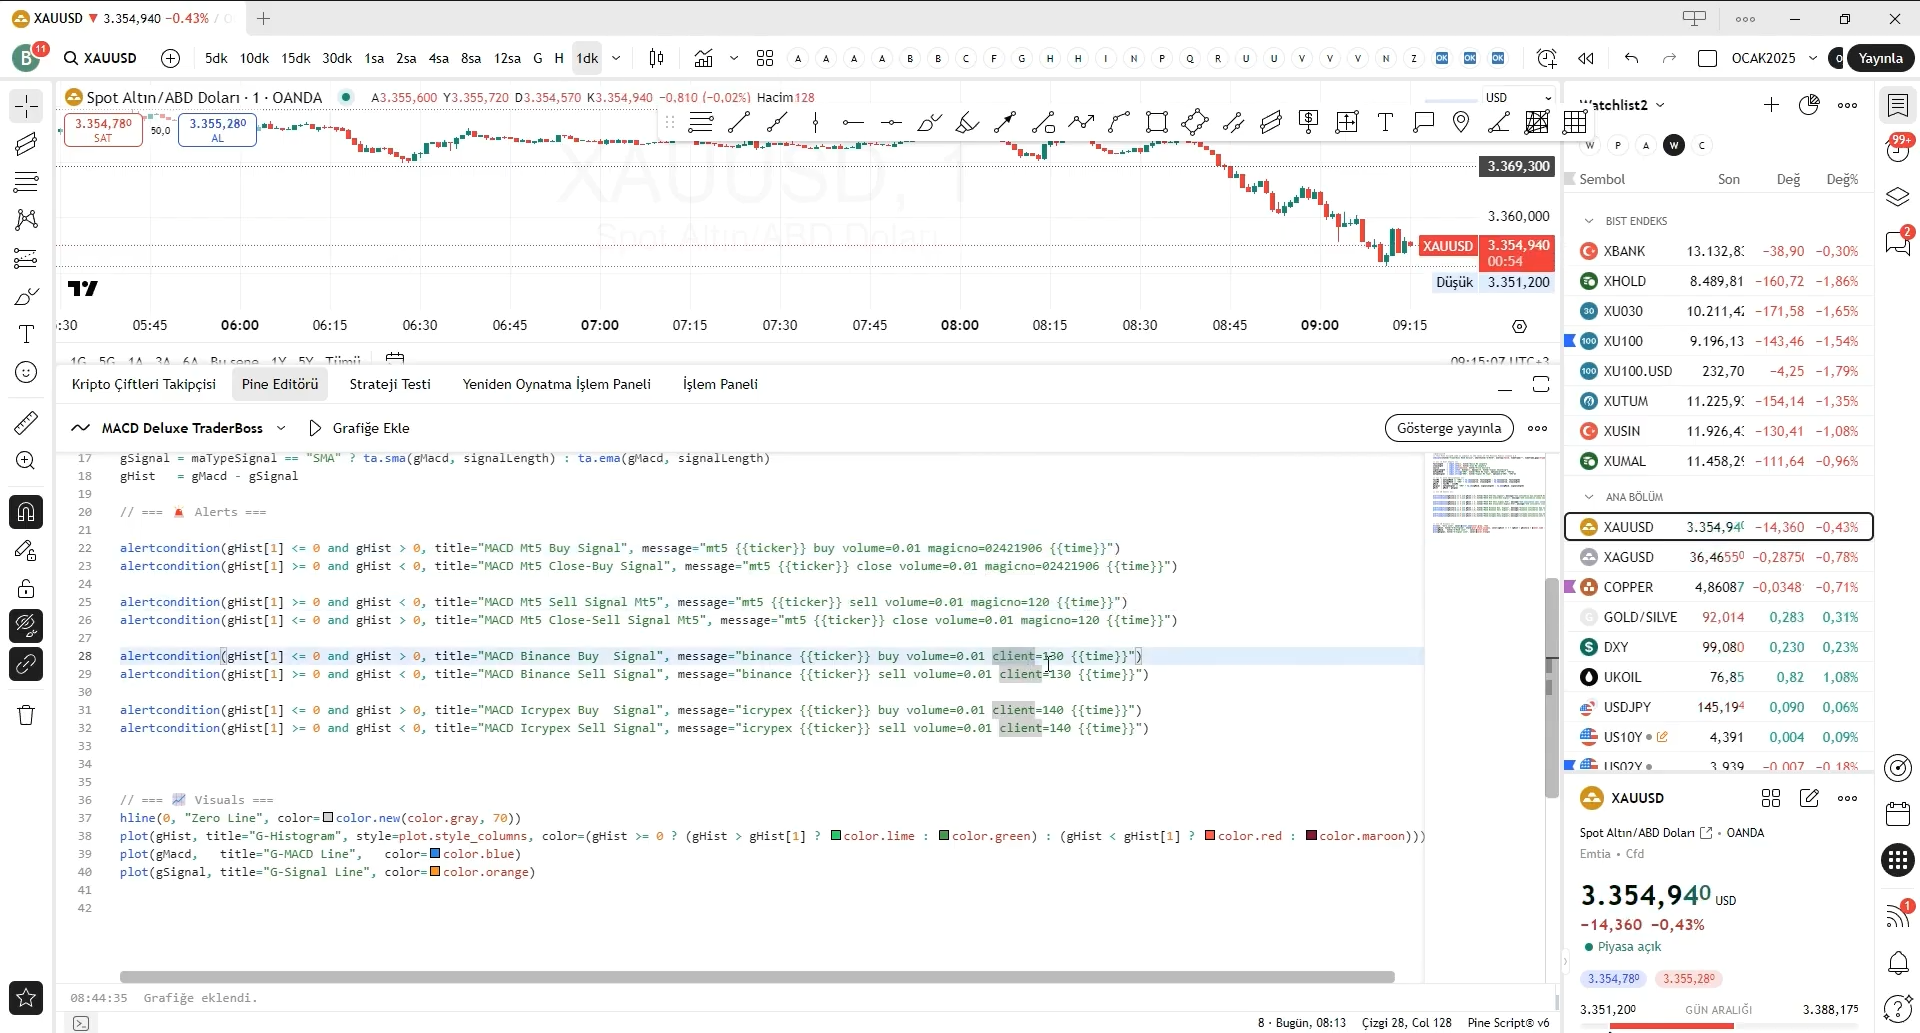Toggle magnet mode for drawings
This screenshot has width=1920, height=1033.
[26, 512]
